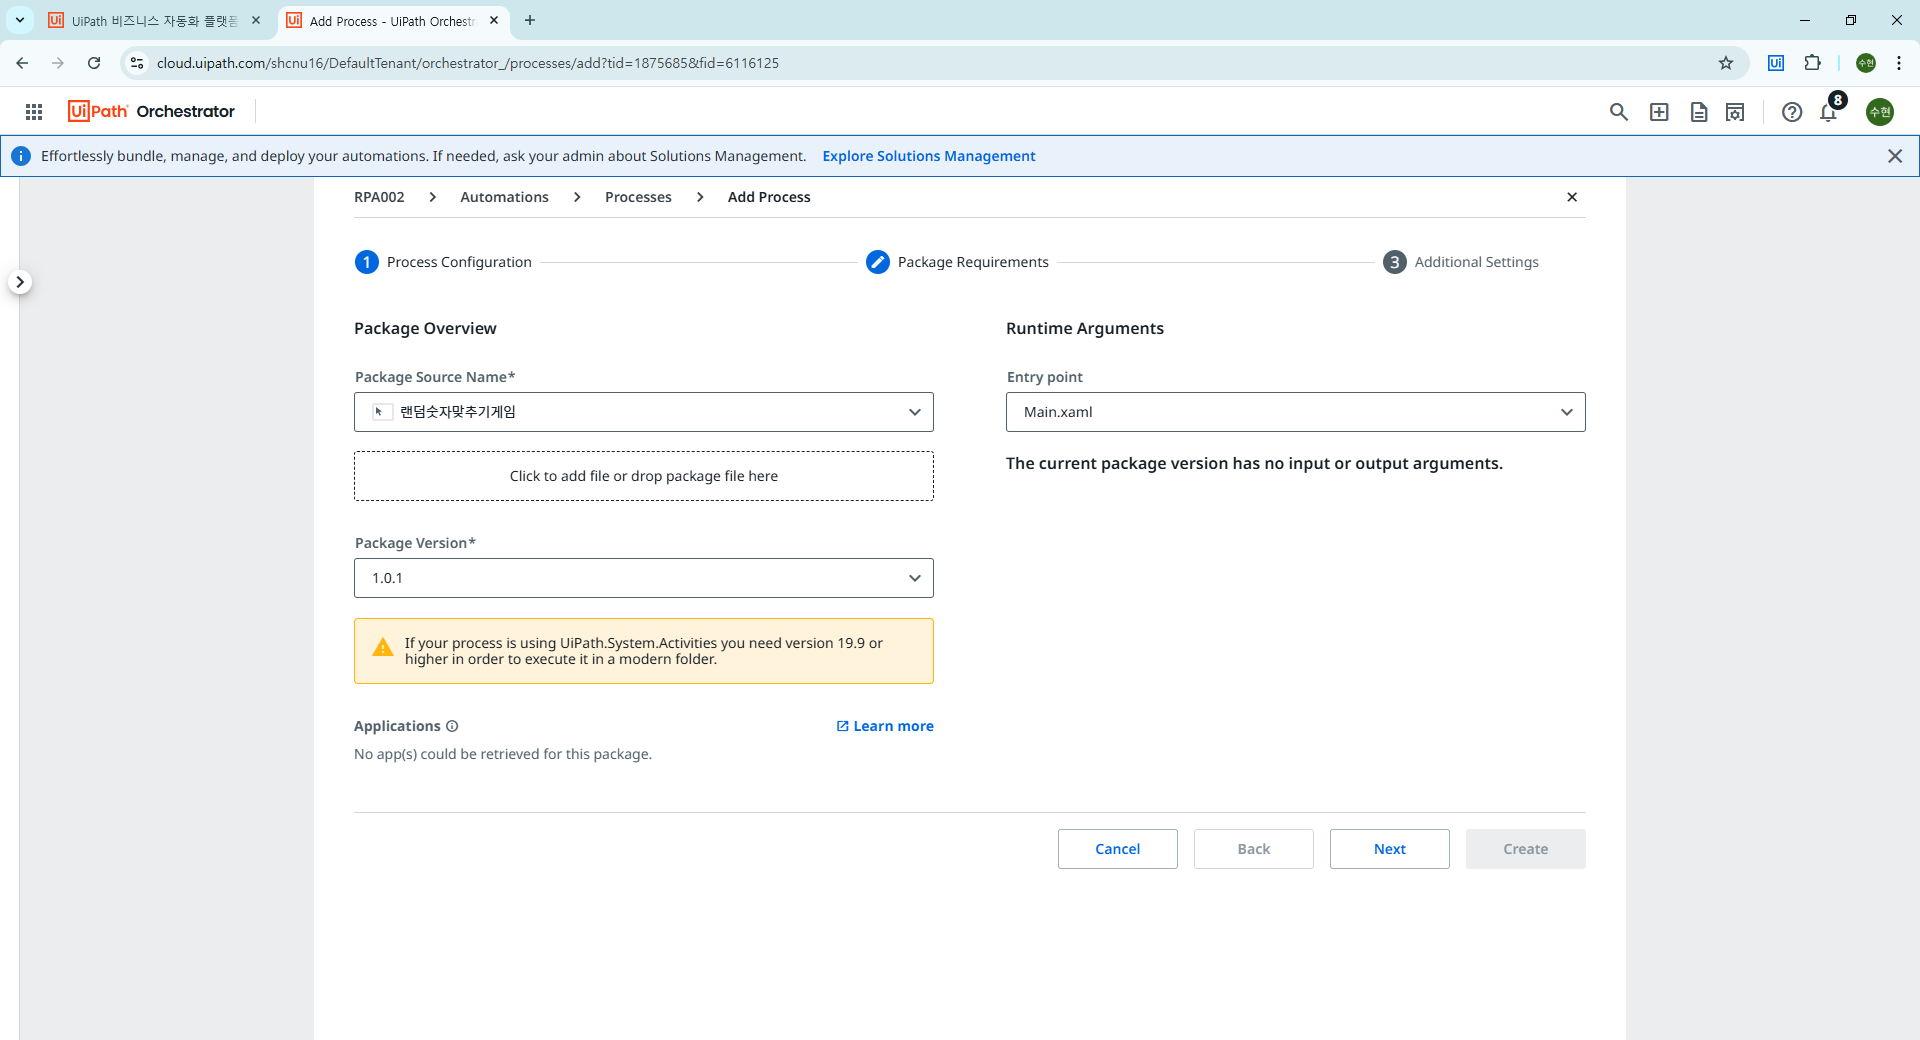The image size is (1920, 1040).
Task: Open Package Source Name dropdown
Action: [x=644, y=412]
